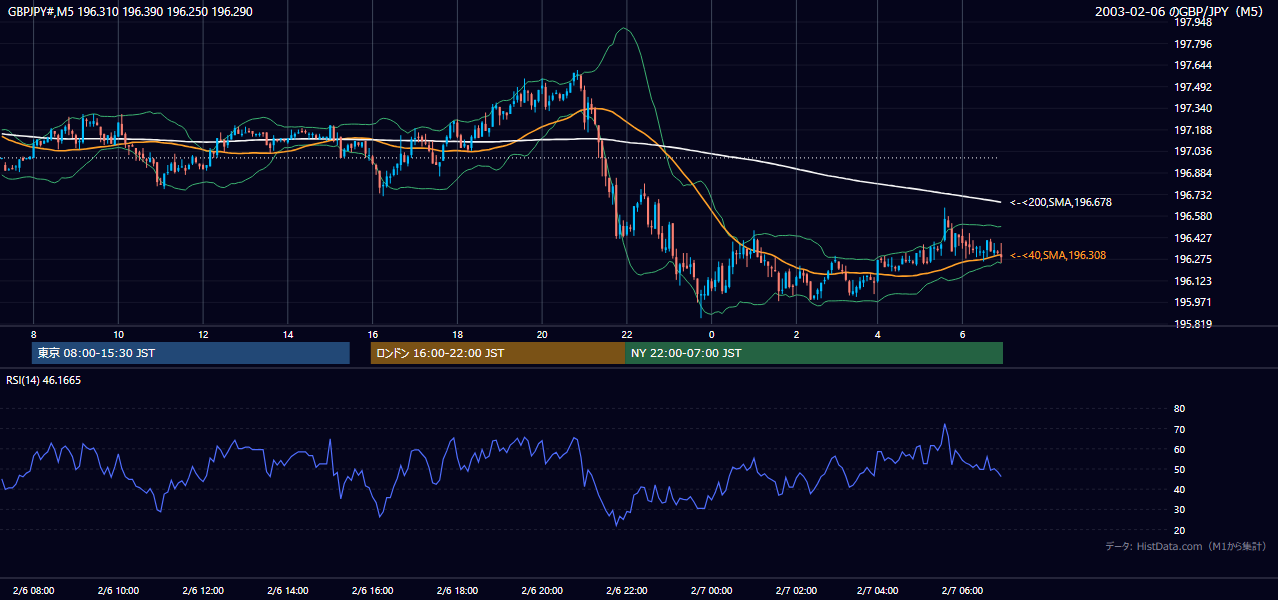The height and width of the screenshot is (600, 1278).
Task: Click price axis value 197.948
Action: (1193, 22)
